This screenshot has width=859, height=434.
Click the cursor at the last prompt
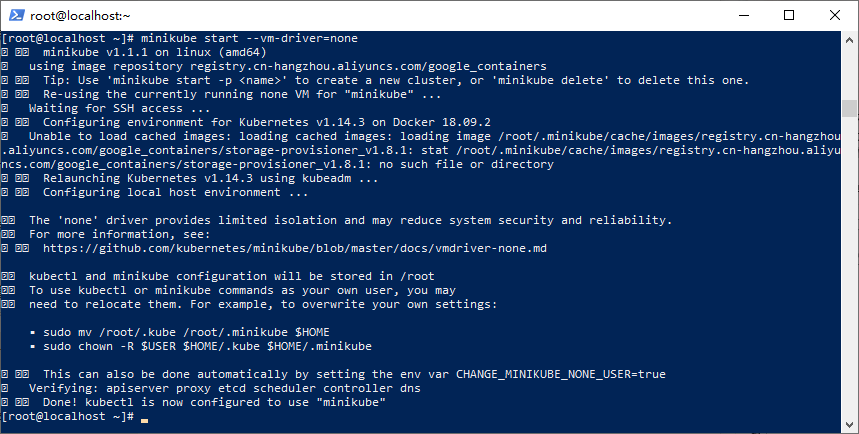point(145,416)
